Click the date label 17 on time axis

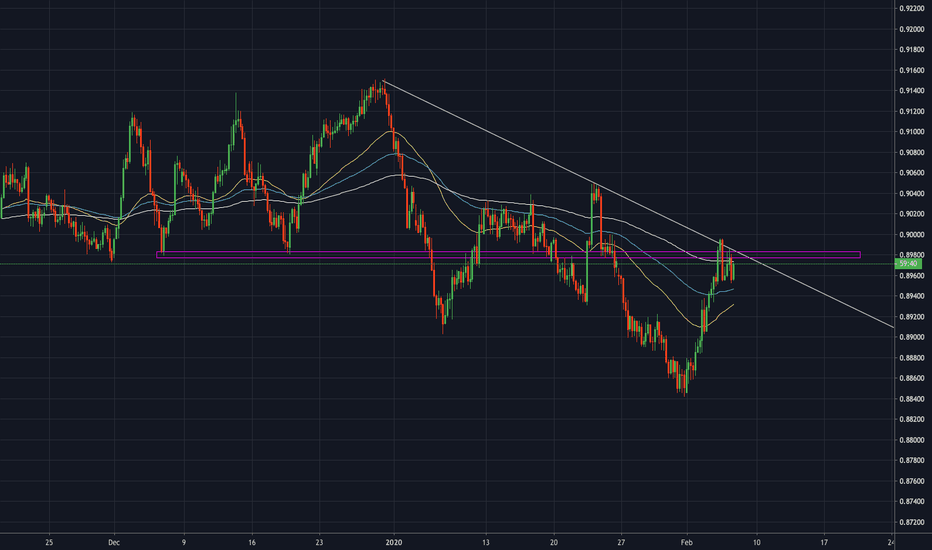(824, 542)
